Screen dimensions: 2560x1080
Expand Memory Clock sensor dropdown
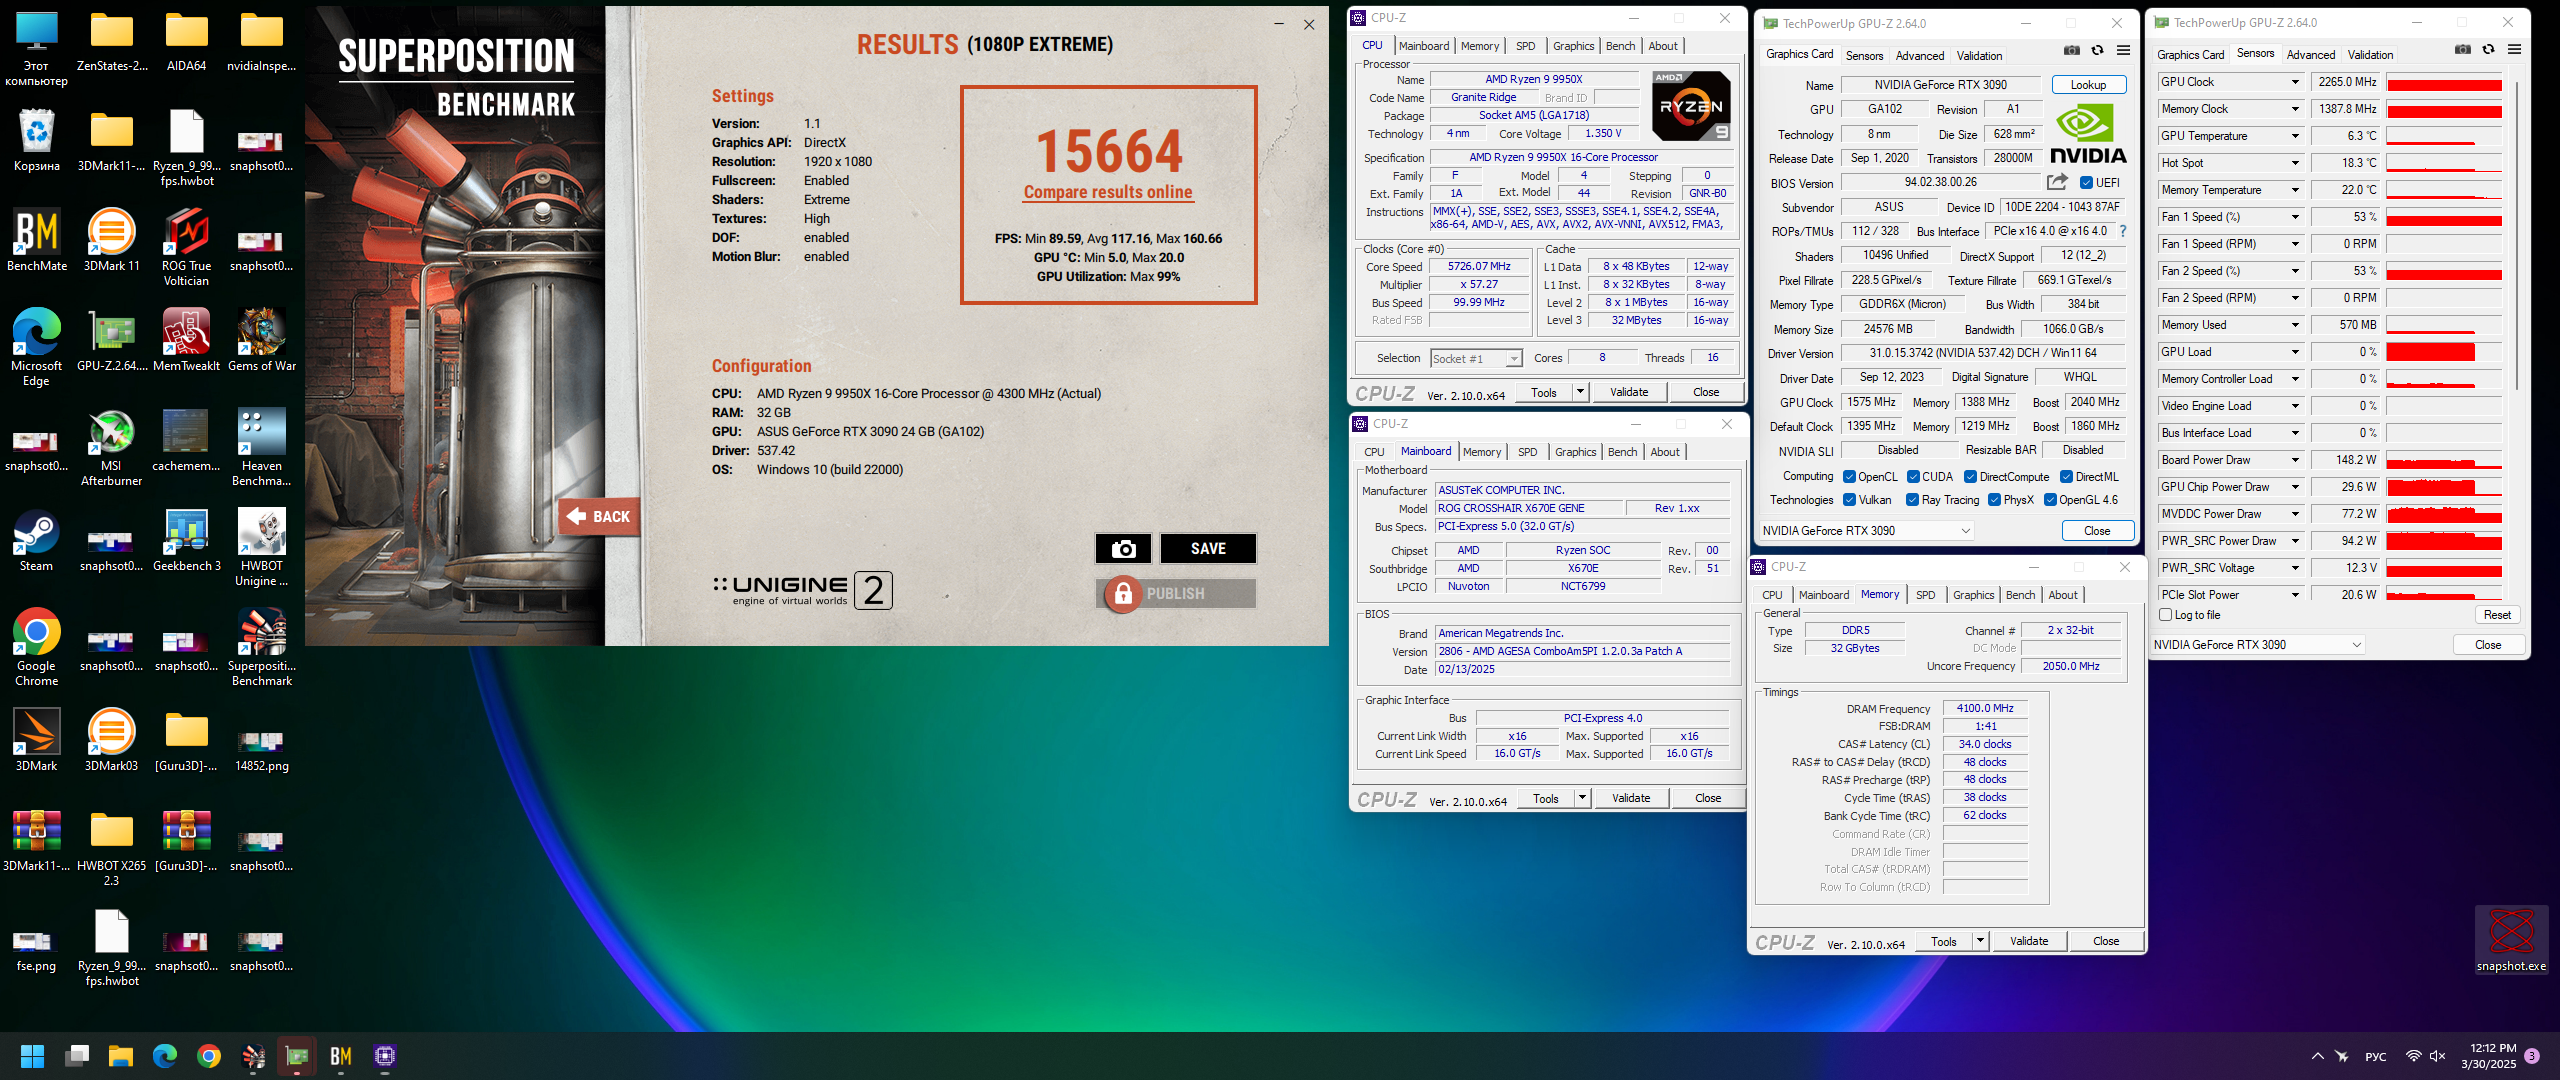(x=2295, y=109)
